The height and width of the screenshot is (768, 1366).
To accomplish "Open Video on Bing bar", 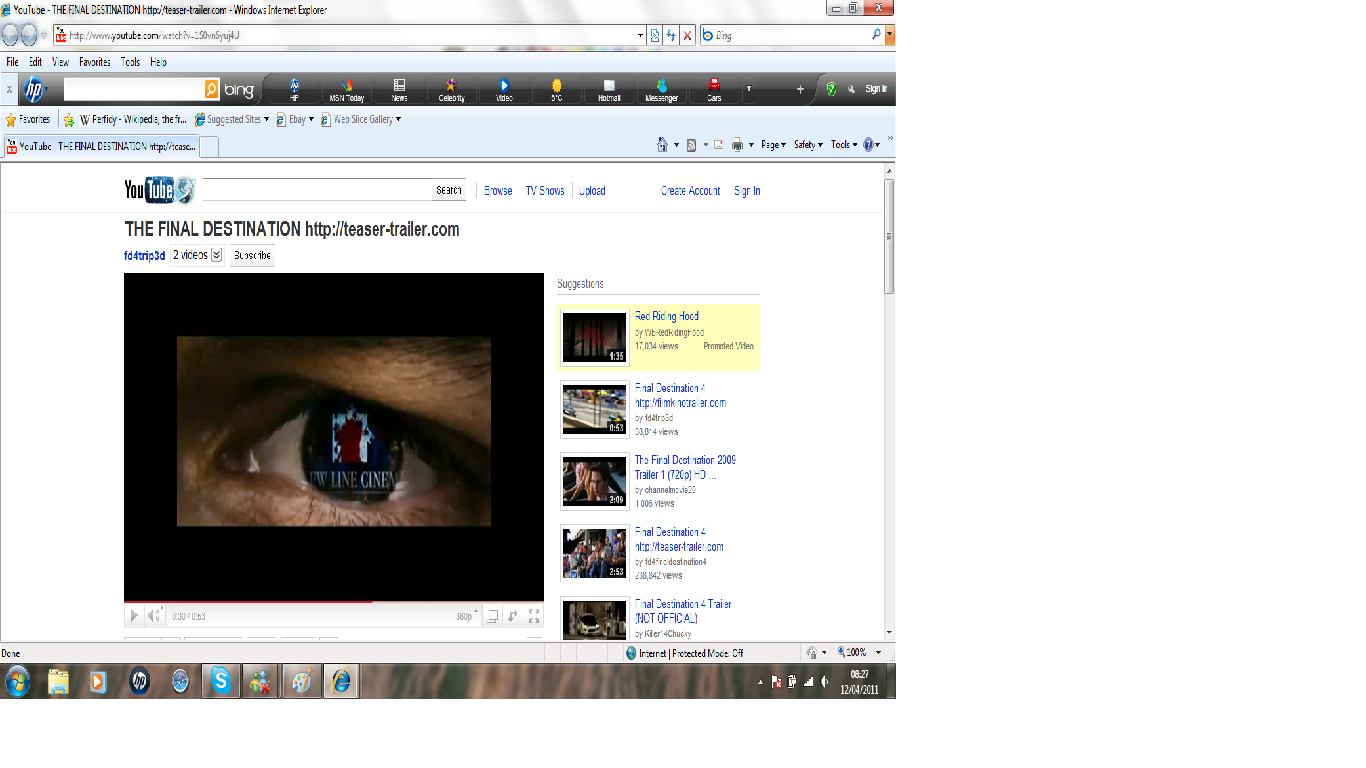I will pos(504,90).
